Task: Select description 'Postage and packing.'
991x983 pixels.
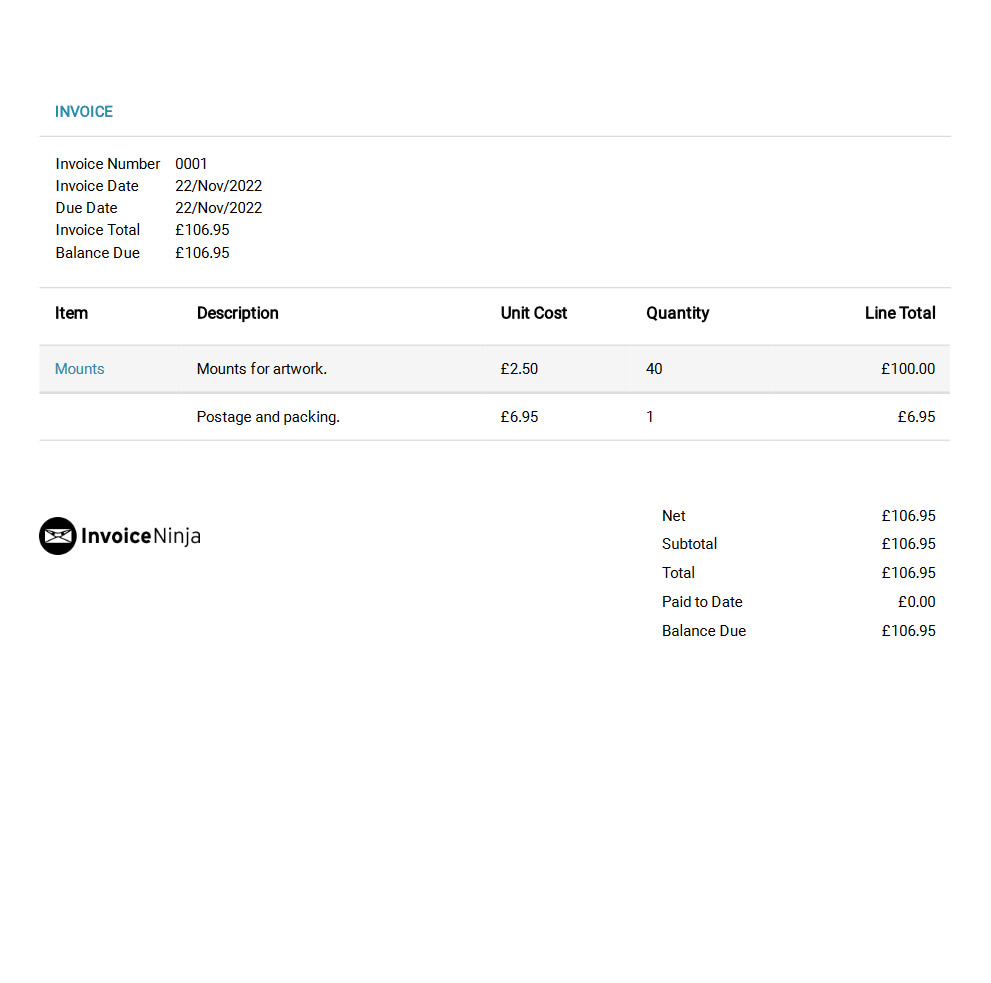Action: [268, 417]
